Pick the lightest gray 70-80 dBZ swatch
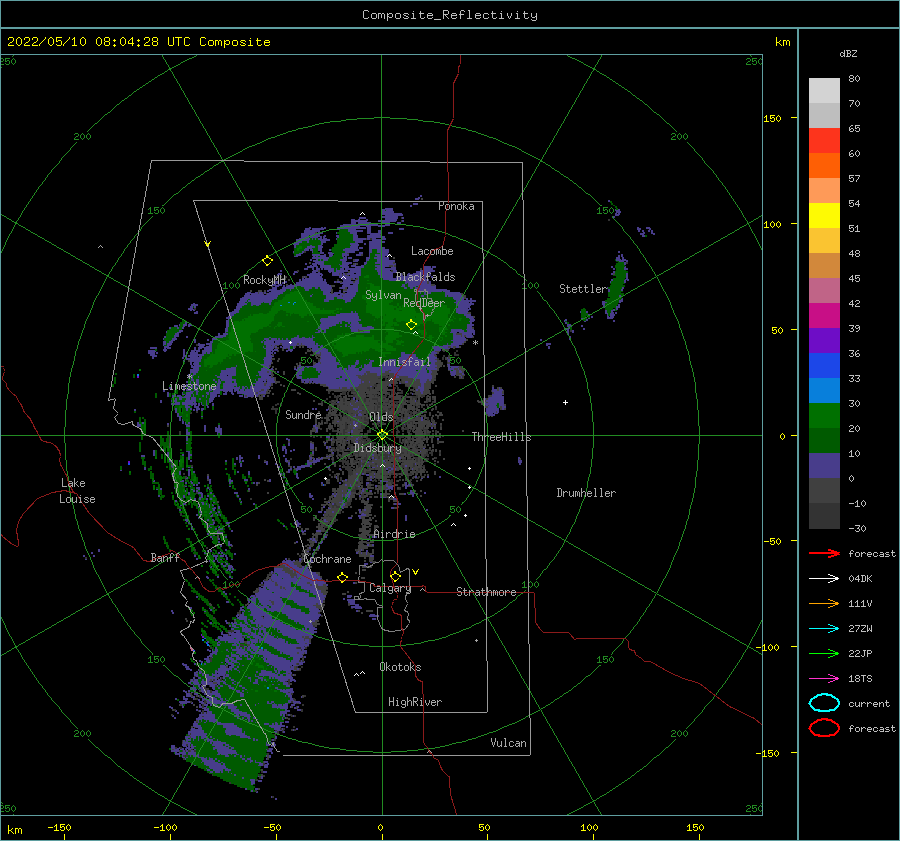 click(x=824, y=91)
